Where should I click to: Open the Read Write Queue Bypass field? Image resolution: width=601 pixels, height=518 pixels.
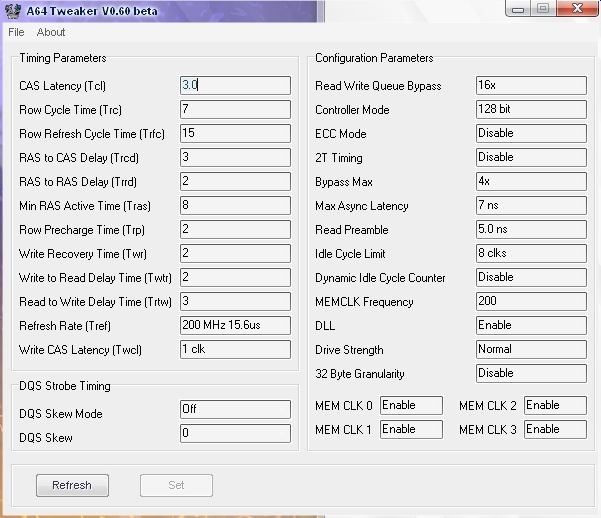point(531,85)
